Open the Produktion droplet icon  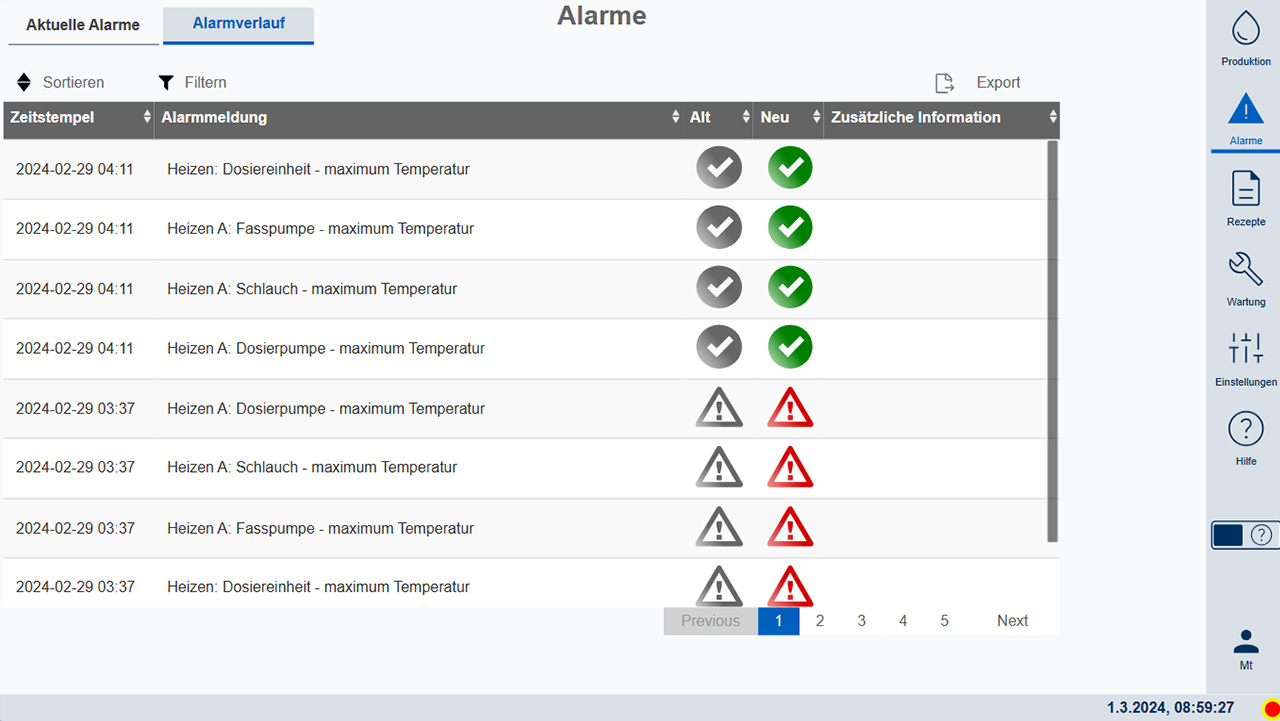(x=1245, y=29)
